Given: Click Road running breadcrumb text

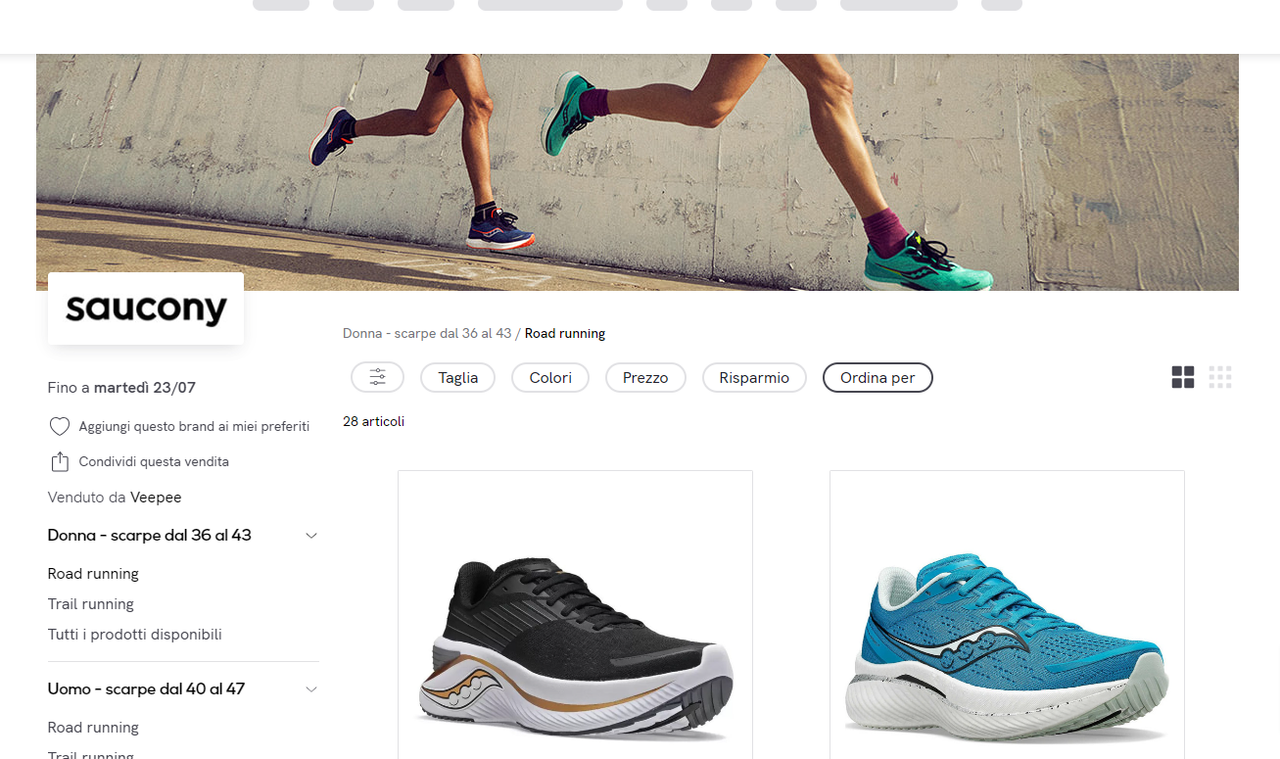Looking at the screenshot, I should pos(565,333).
